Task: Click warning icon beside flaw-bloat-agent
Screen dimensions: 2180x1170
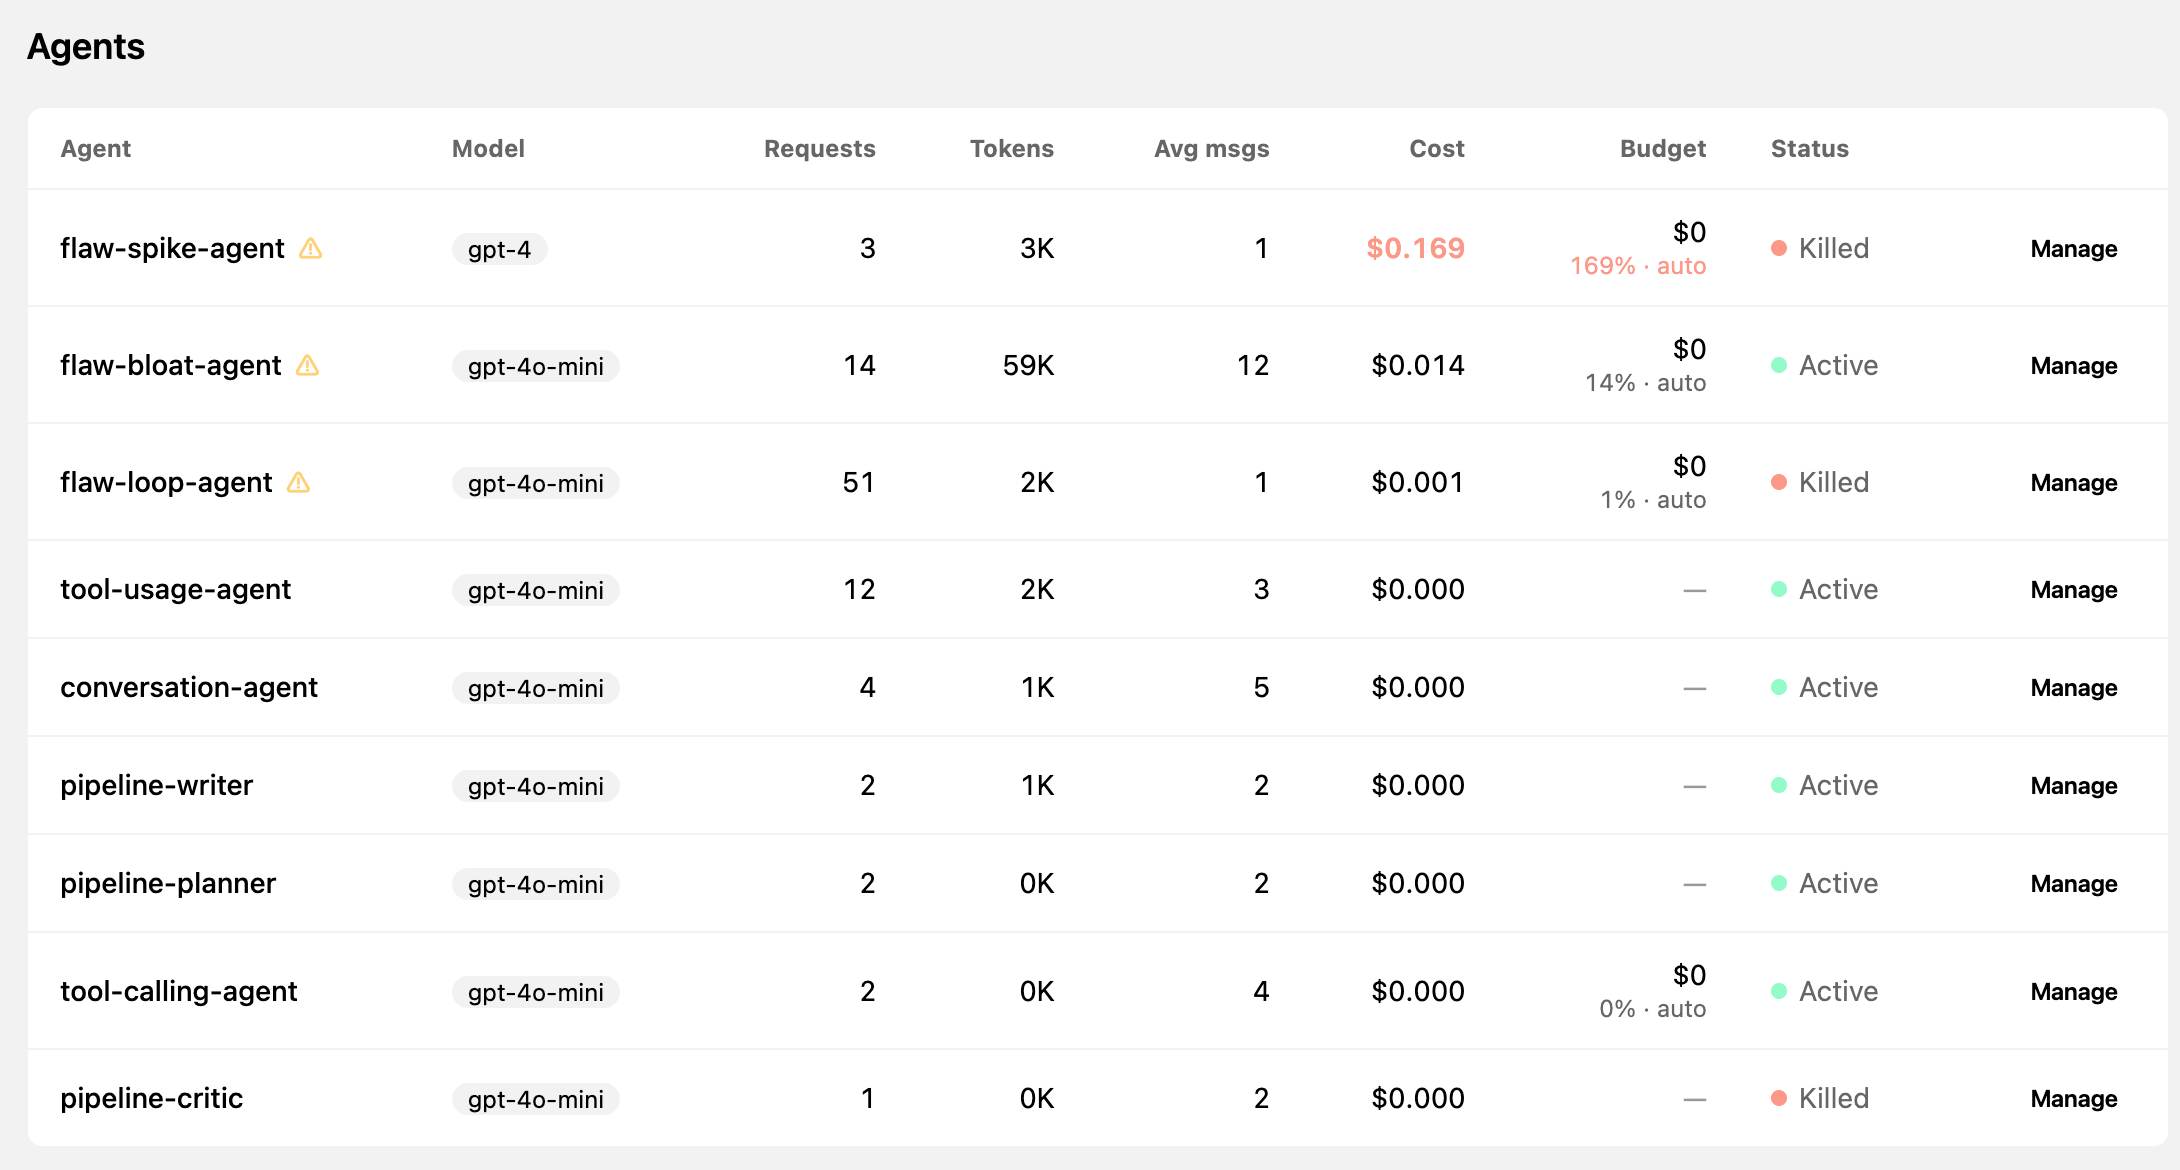Action: (308, 365)
